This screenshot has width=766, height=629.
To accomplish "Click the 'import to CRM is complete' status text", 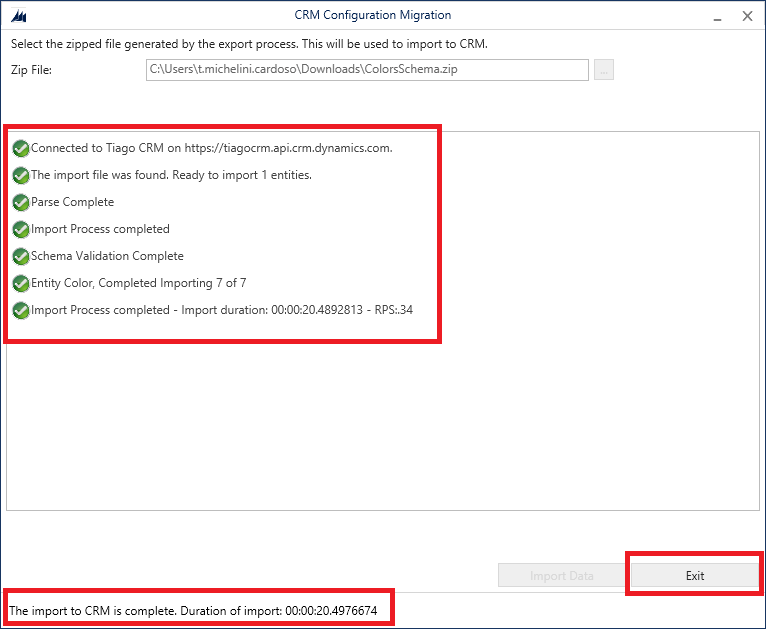I will click(x=193, y=610).
